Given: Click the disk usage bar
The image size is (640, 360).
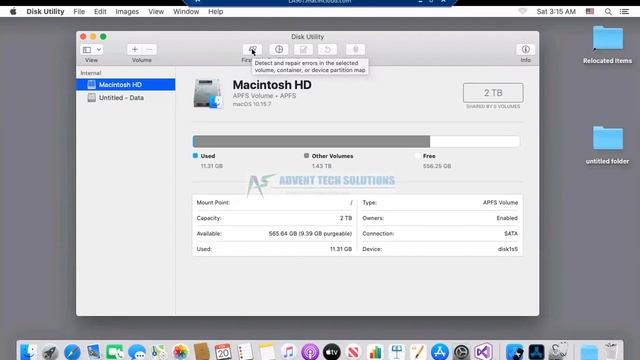Looking at the screenshot, I should [x=356, y=142].
